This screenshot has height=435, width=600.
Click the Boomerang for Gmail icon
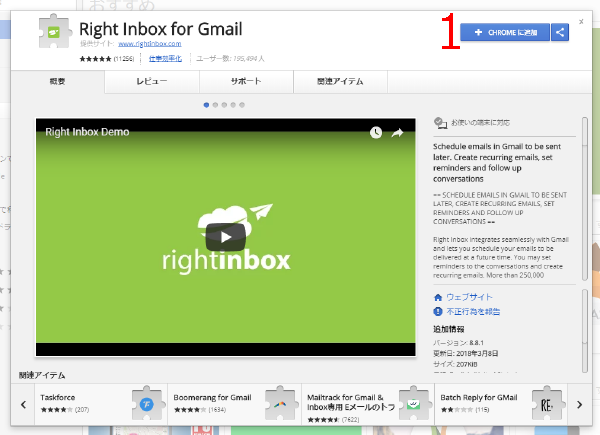280,403
